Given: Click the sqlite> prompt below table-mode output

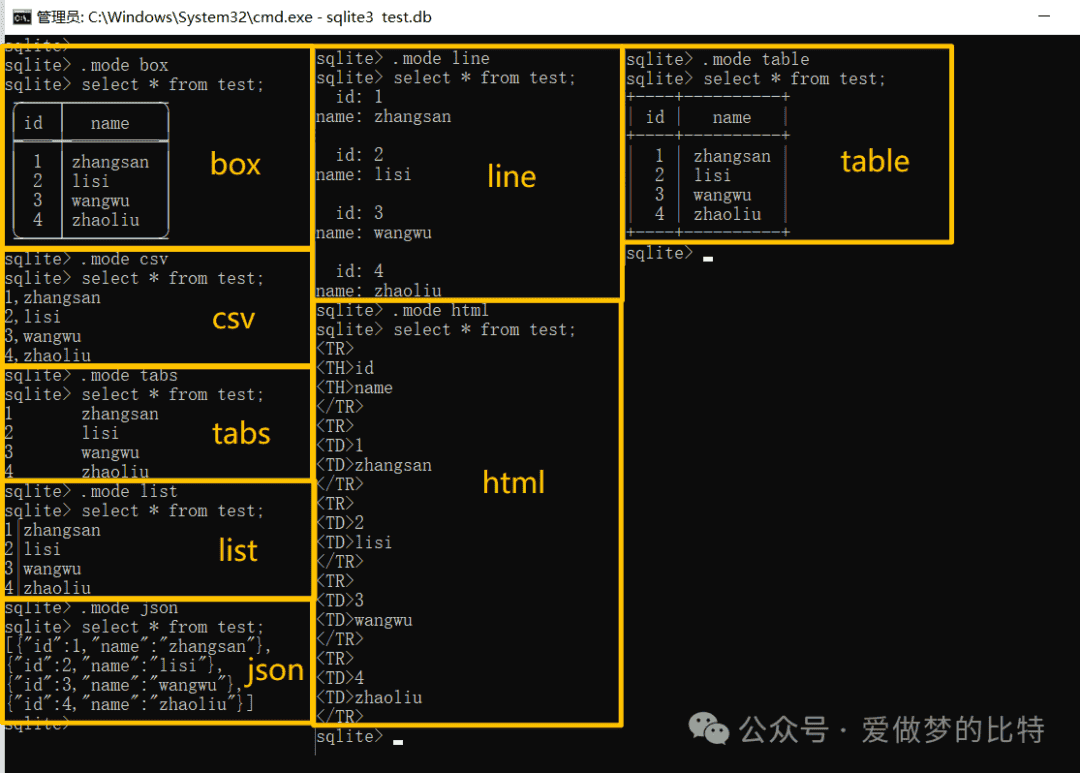Looking at the screenshot, I should point(660,254).
